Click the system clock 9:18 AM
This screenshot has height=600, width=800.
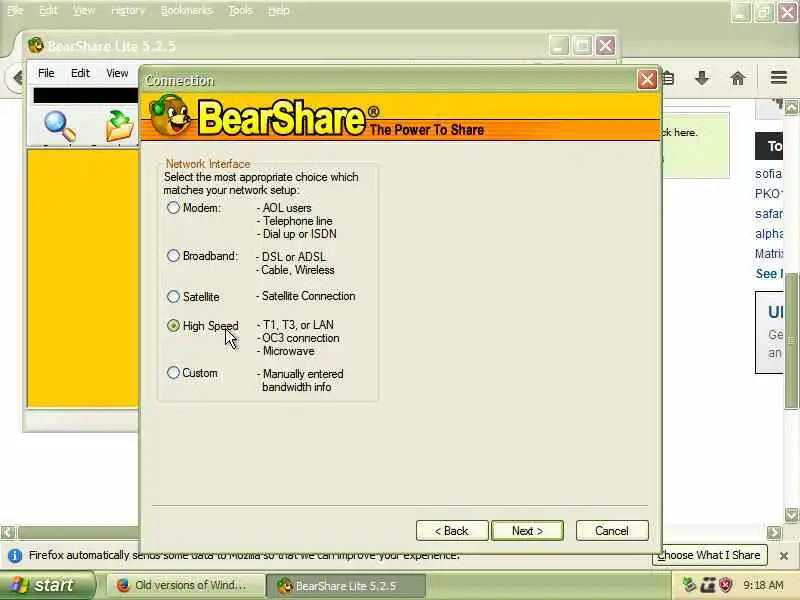(x=763, y=585)
